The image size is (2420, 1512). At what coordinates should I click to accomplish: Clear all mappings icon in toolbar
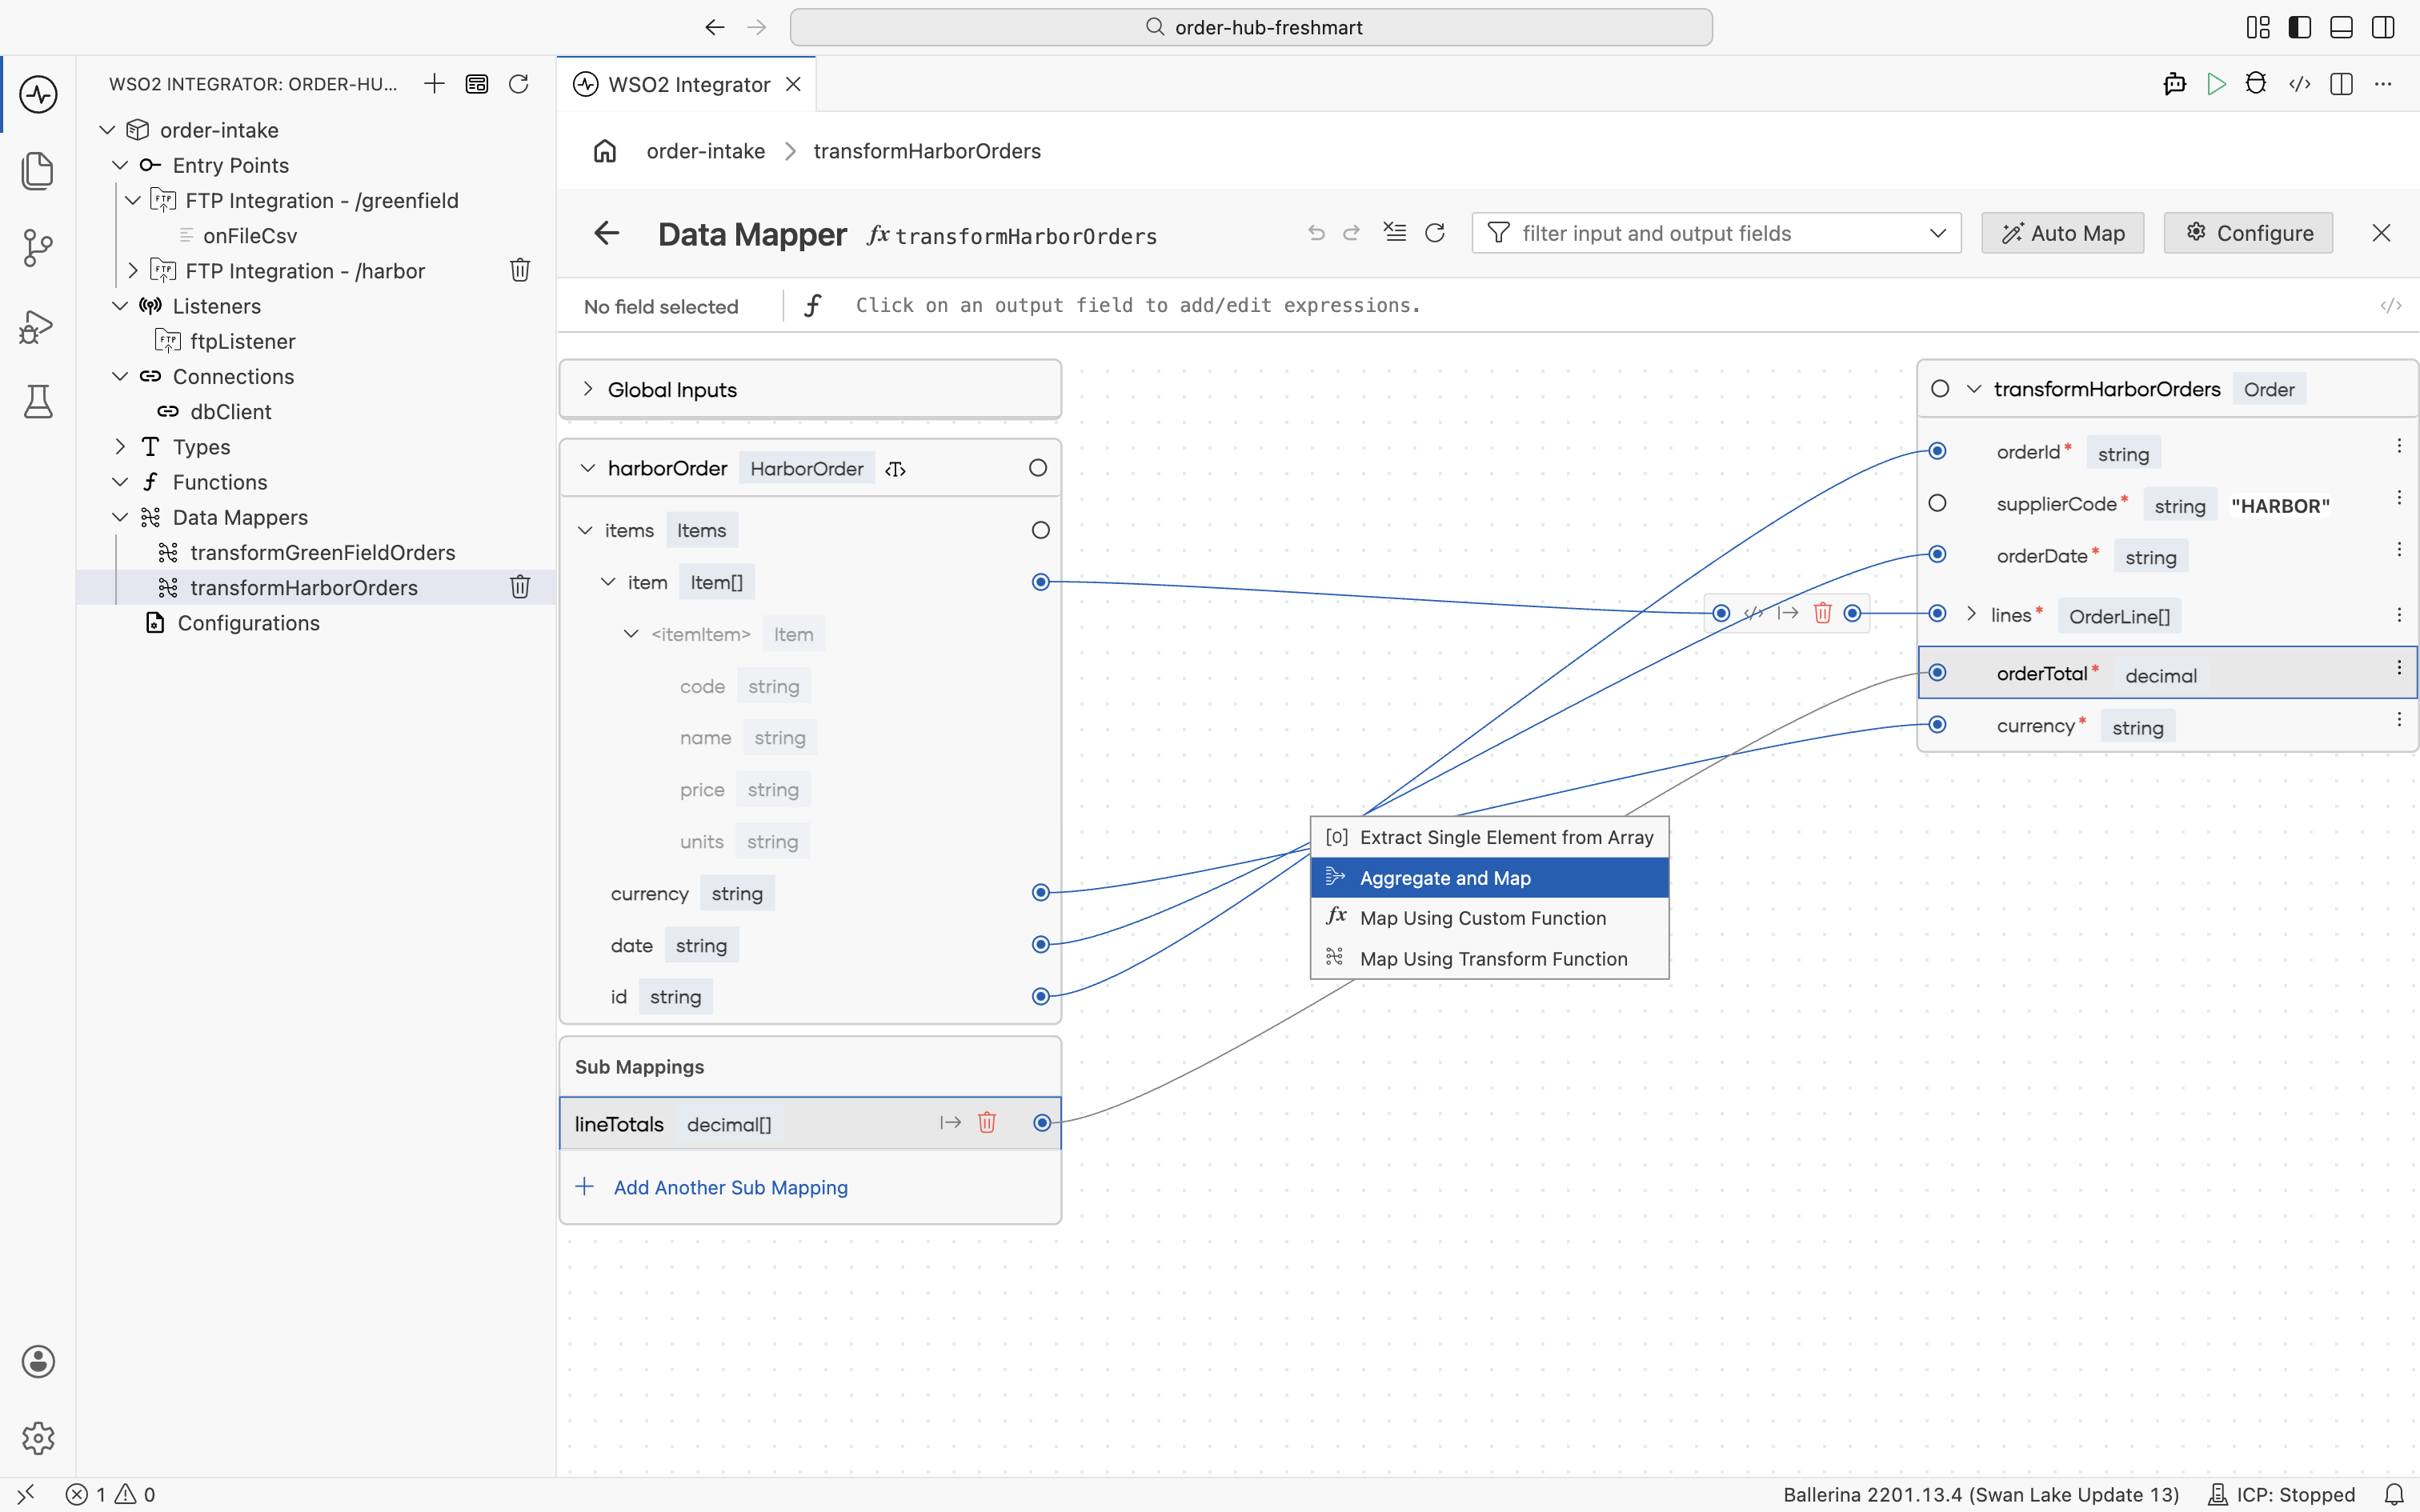(x=1394, y=233)
